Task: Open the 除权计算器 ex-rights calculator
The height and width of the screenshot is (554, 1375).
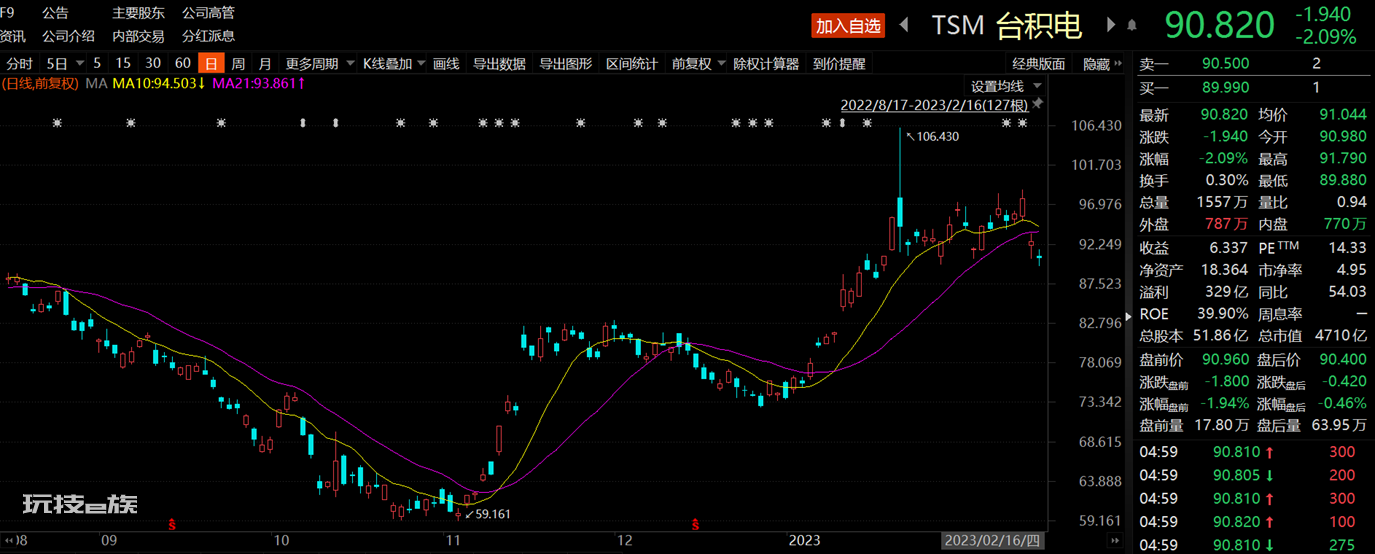Action: coord(766,64)
